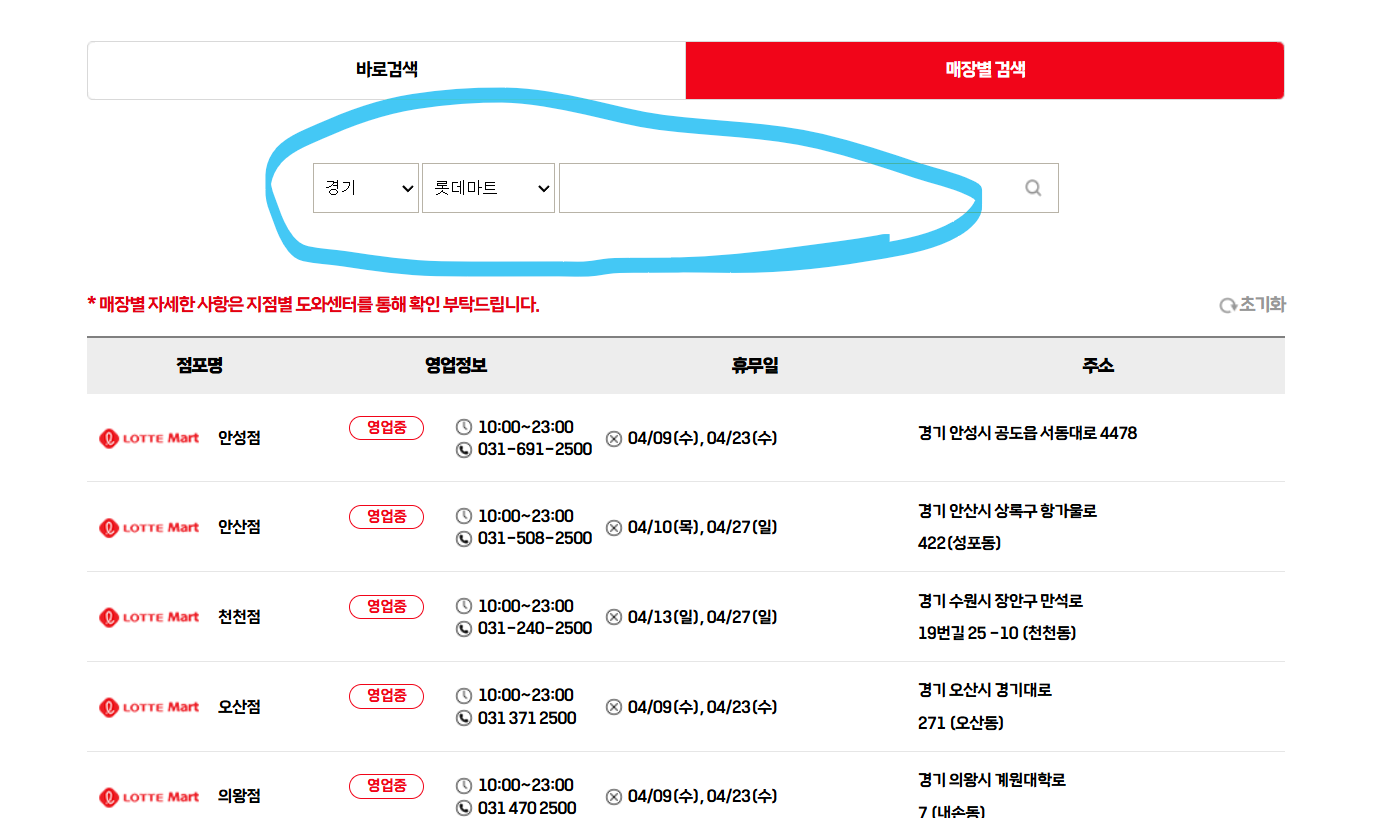Click the clock icon in 의왕점 row
This screenshot has height=818, width=1397.
click(464, 785)
